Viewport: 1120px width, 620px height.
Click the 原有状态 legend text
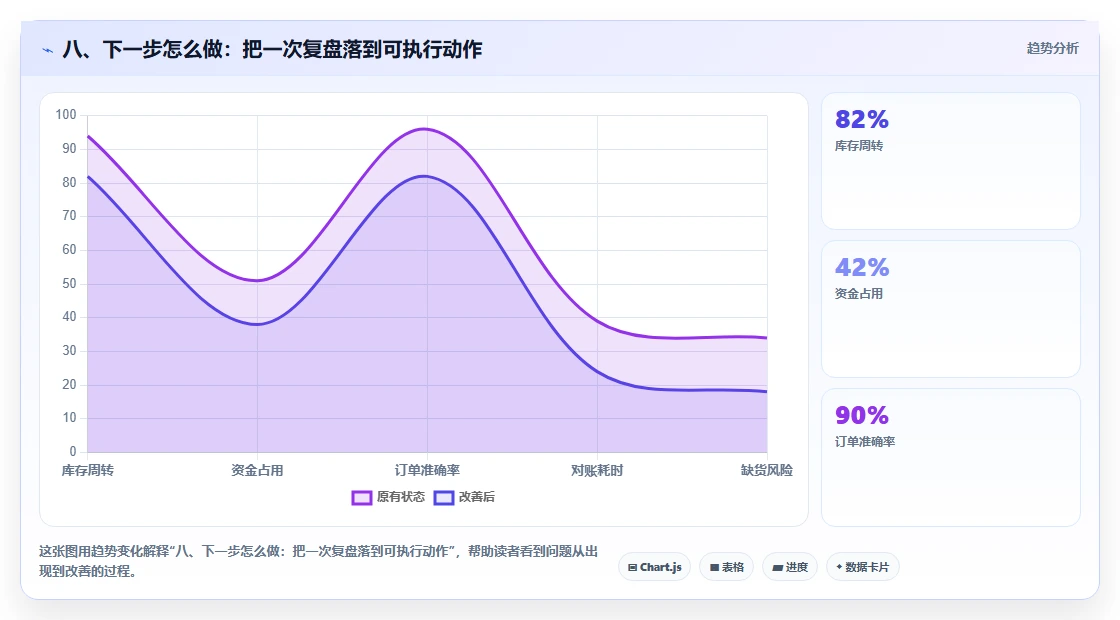pyautogui.click(x=401, y=497)
